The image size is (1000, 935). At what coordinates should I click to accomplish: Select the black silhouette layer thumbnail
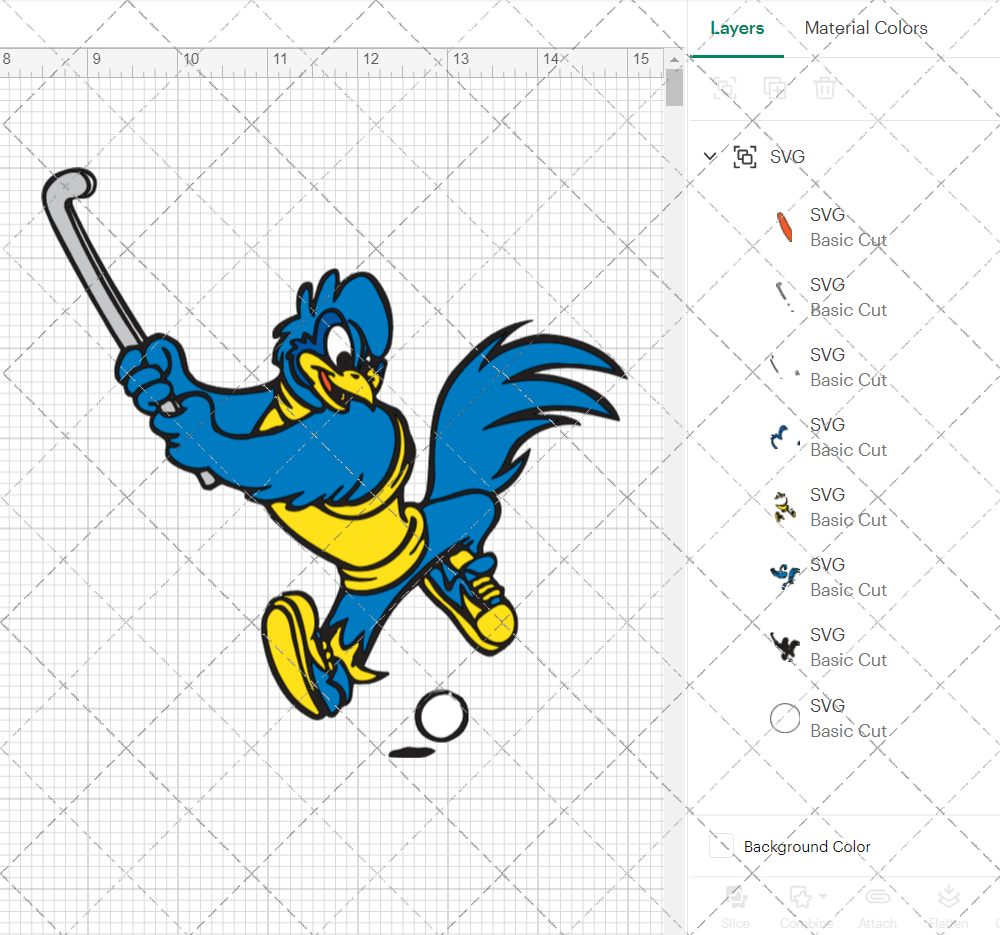[x=784, y=647]
